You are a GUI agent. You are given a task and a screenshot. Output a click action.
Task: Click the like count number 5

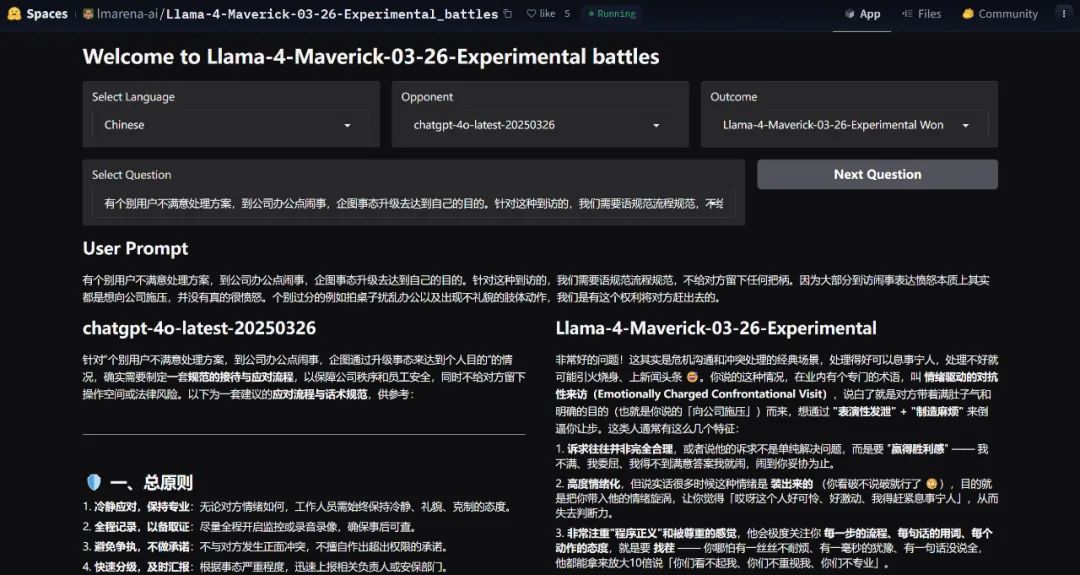click(x=567, y=14)
